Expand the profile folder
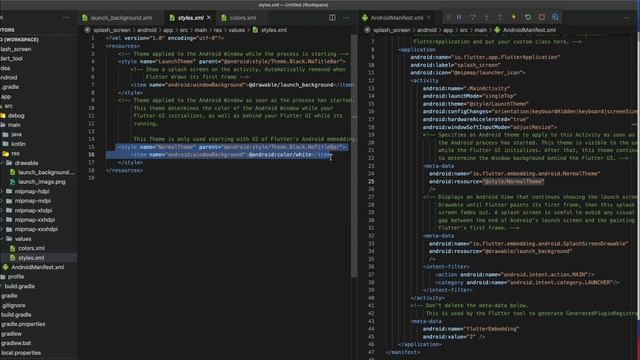The height and width of the screenshot is (360, 640). [x=16, y=276]
